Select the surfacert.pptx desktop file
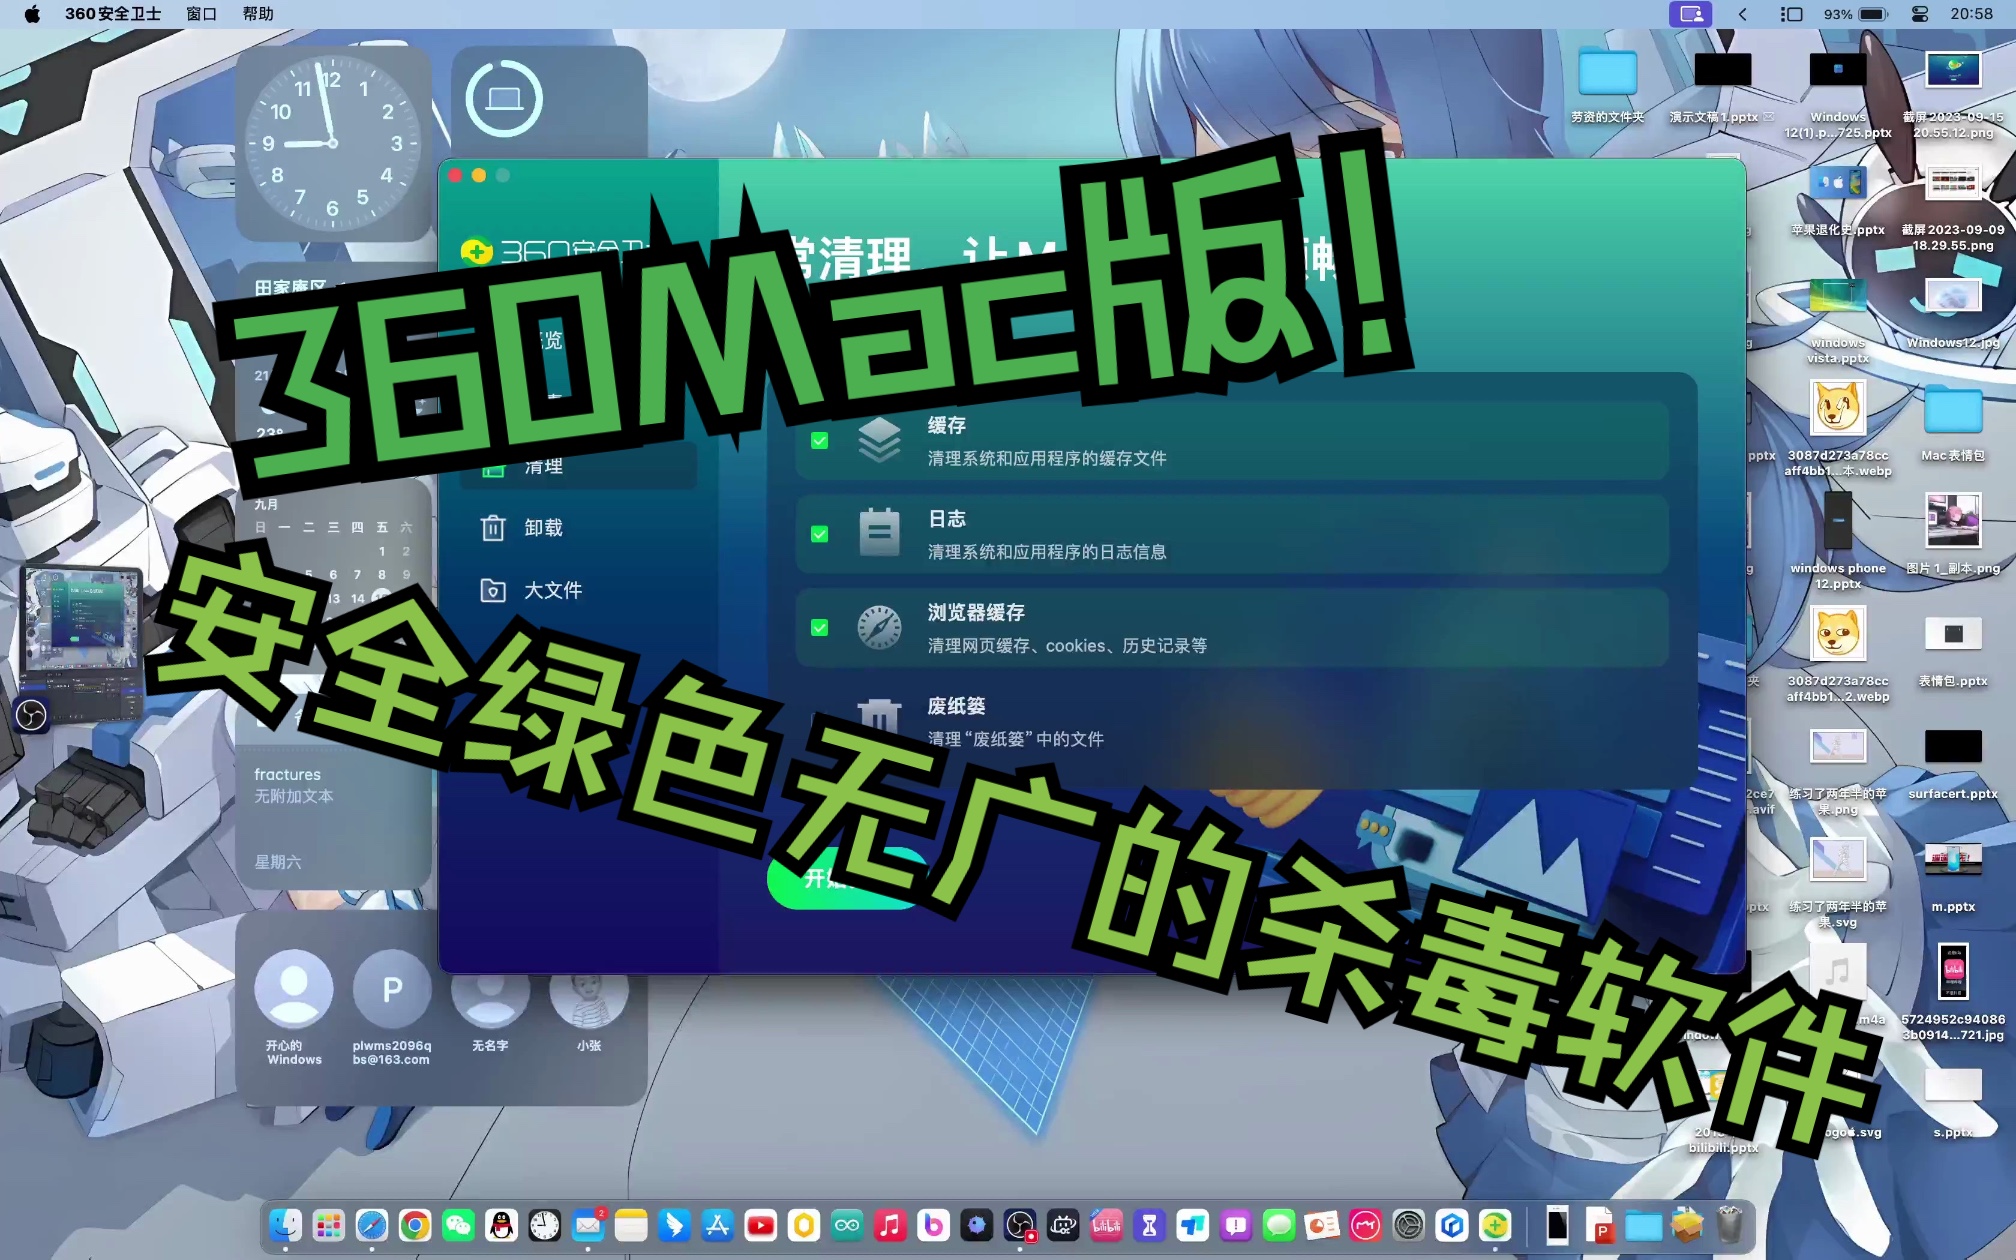 coord(1952,763)
